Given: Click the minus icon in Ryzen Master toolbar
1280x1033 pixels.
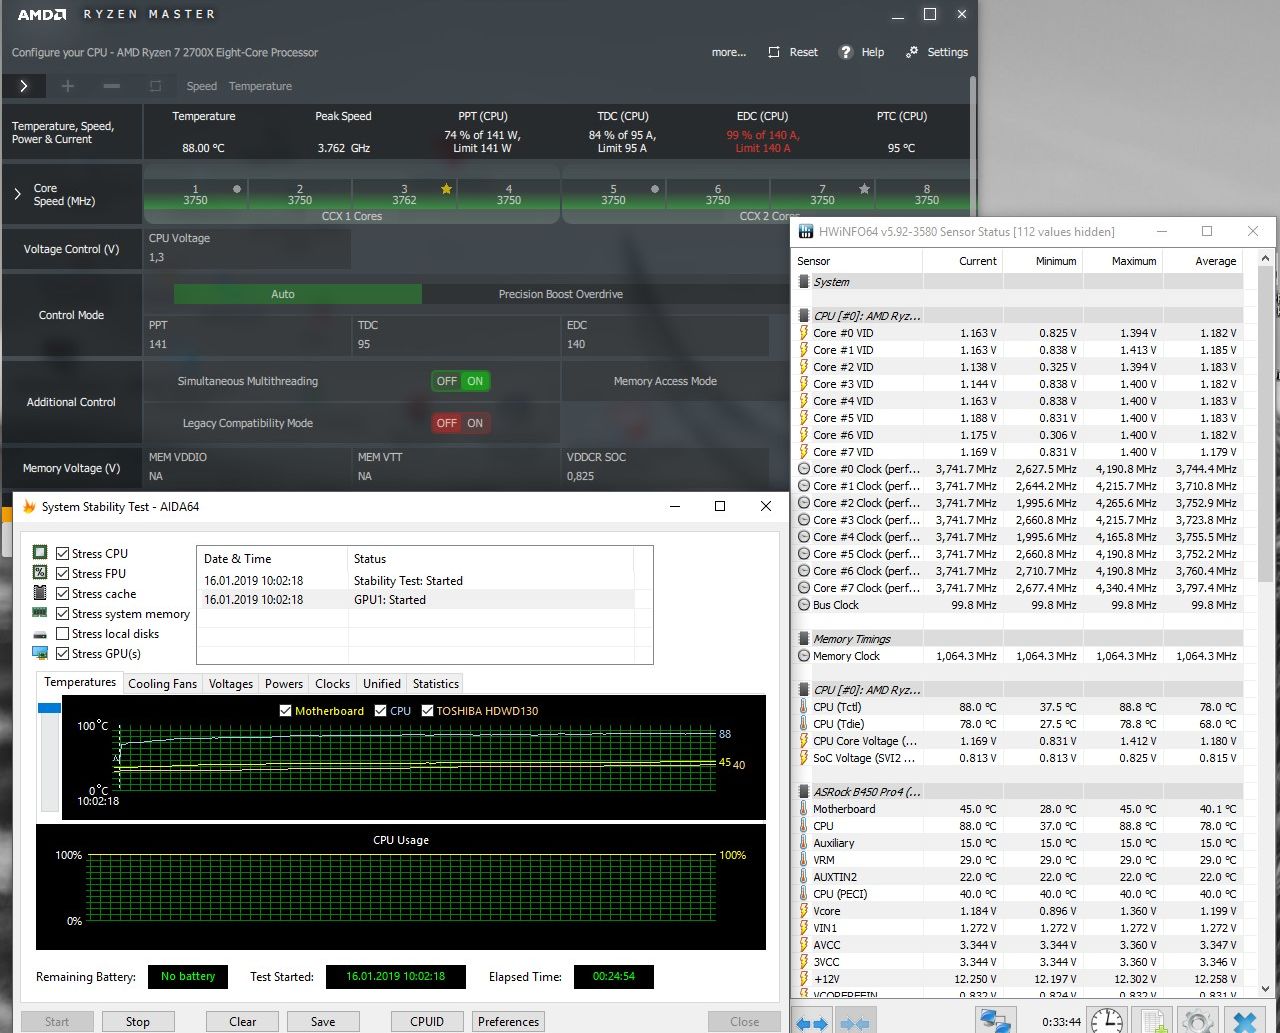Looking at the screenshot, I should pyautogui.click(x=112, y=86).
